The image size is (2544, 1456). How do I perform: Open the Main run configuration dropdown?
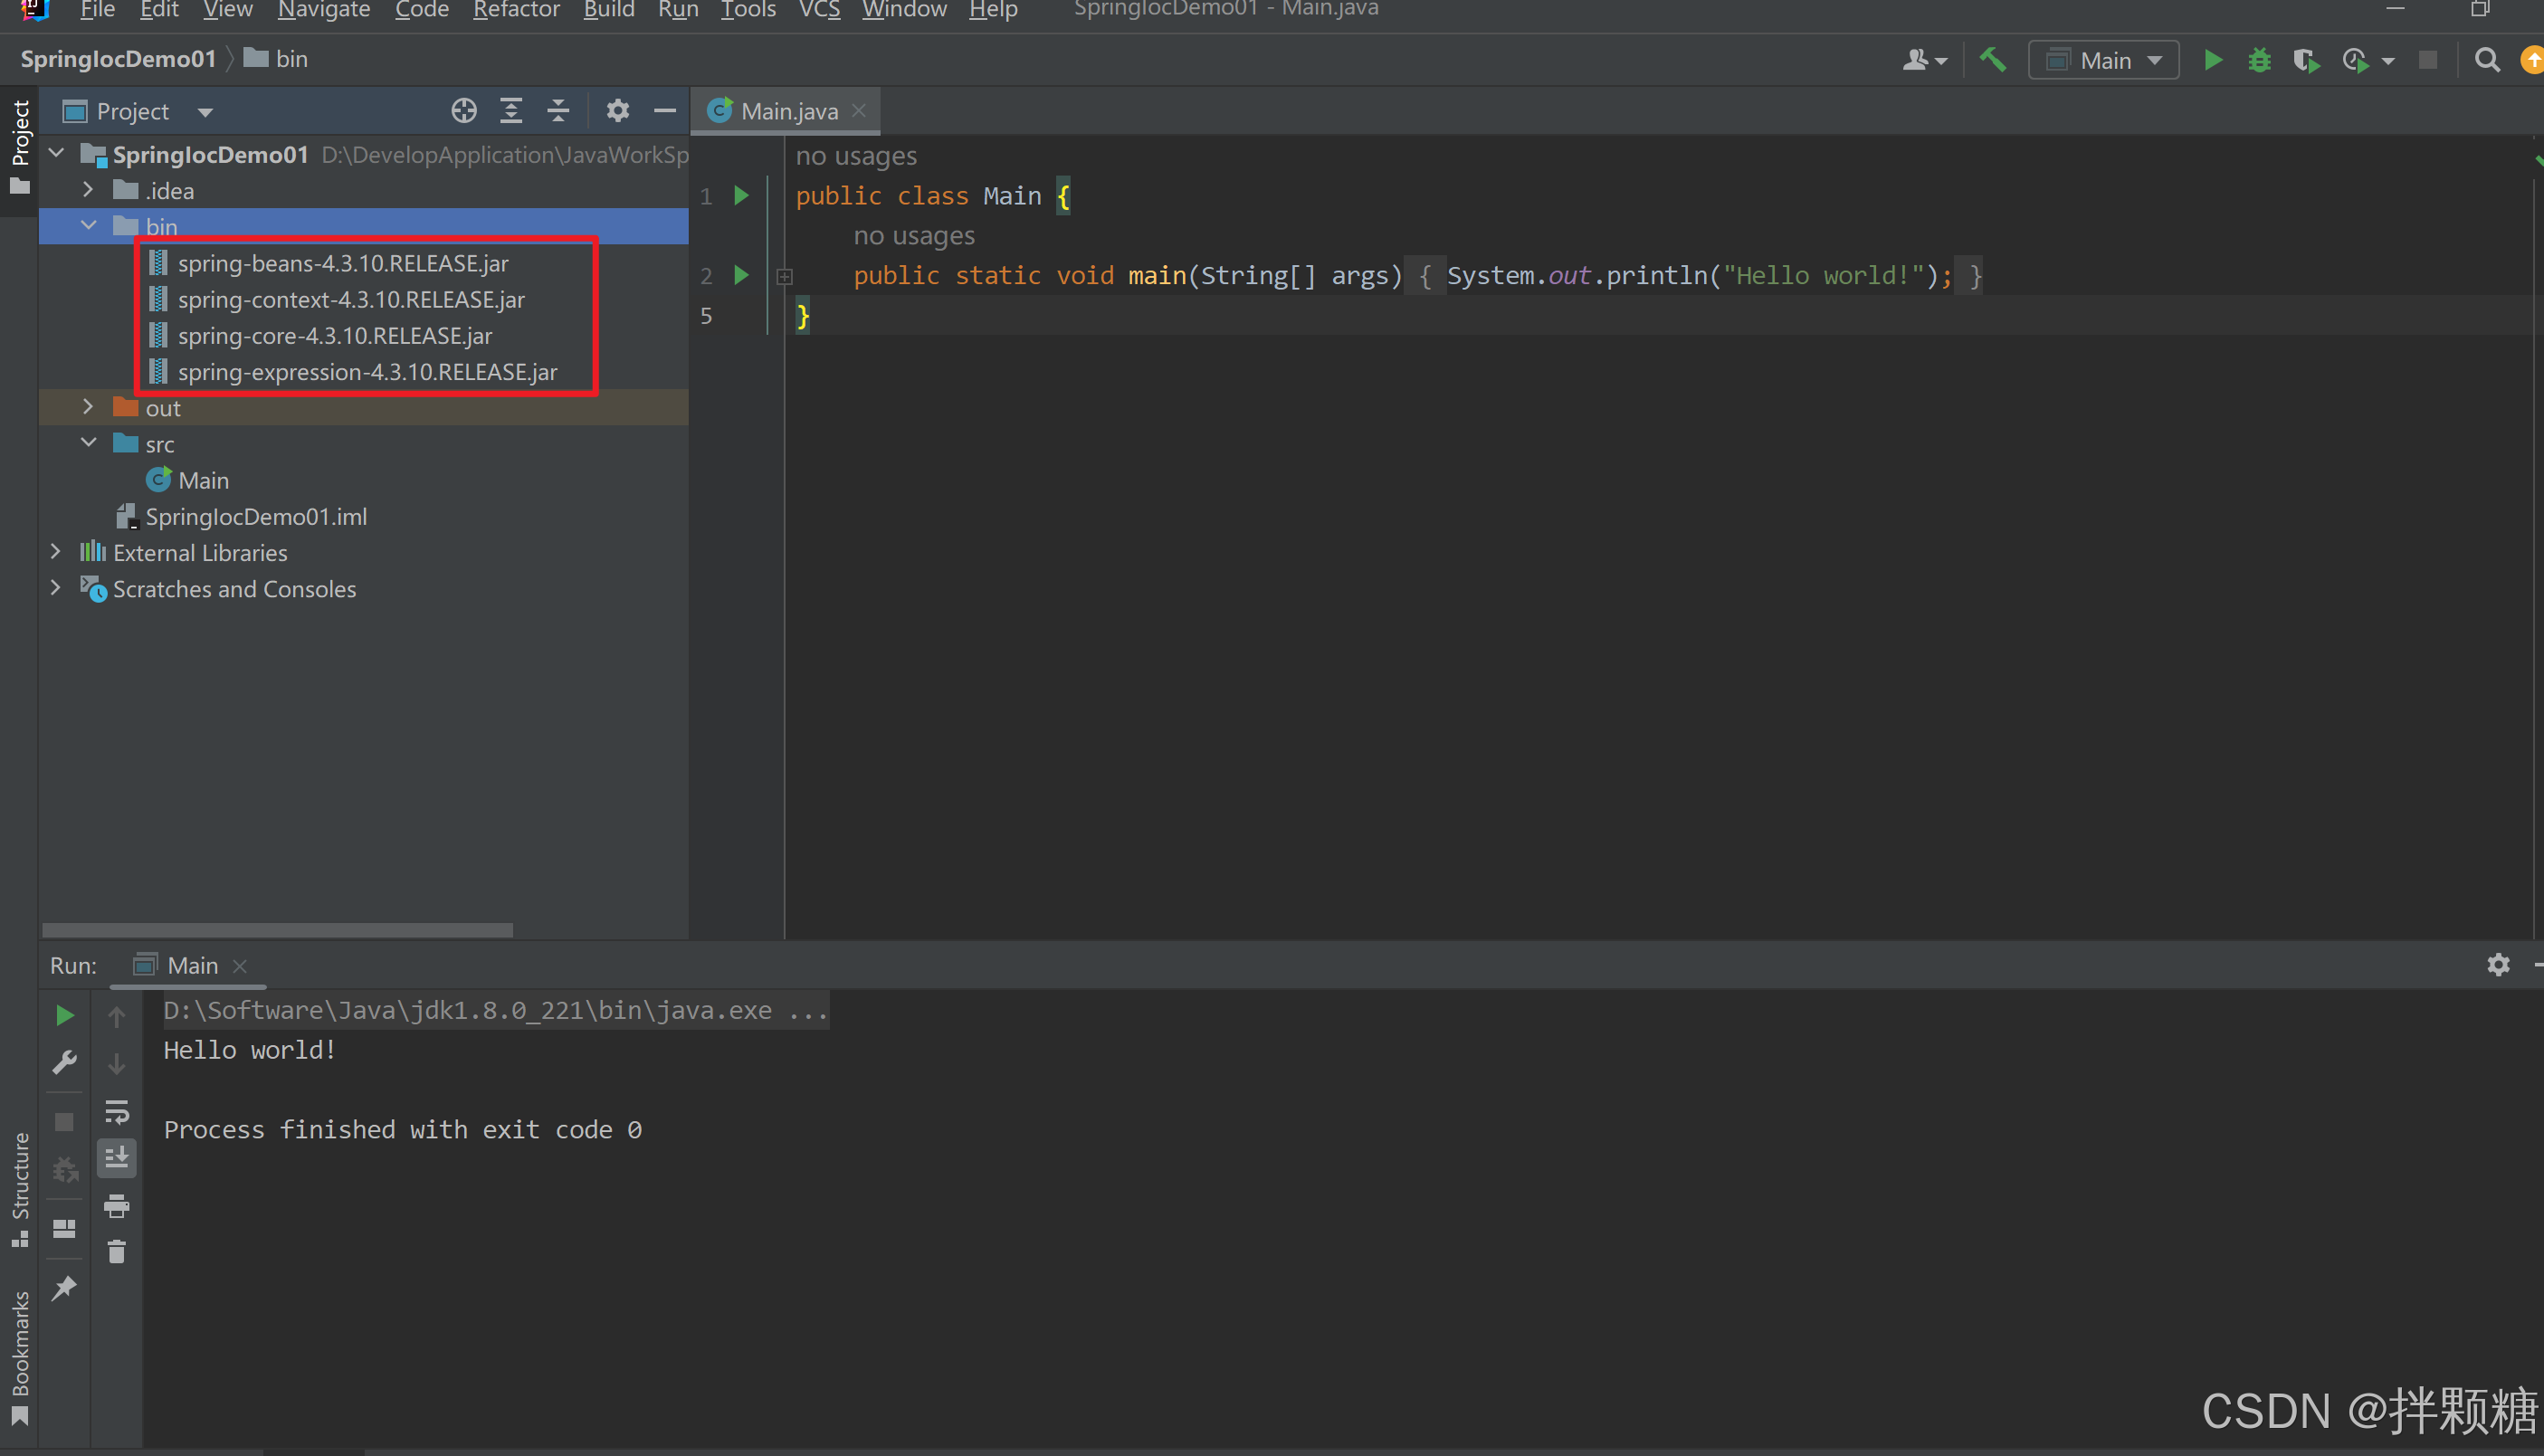pyautogui.click(x=2104, y=60)
